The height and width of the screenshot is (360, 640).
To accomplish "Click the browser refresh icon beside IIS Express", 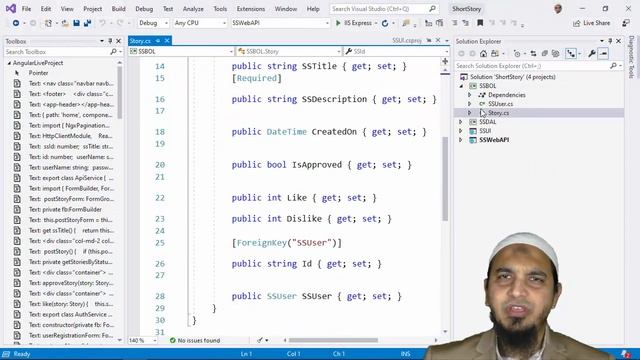I will click(x=385, y=23).
